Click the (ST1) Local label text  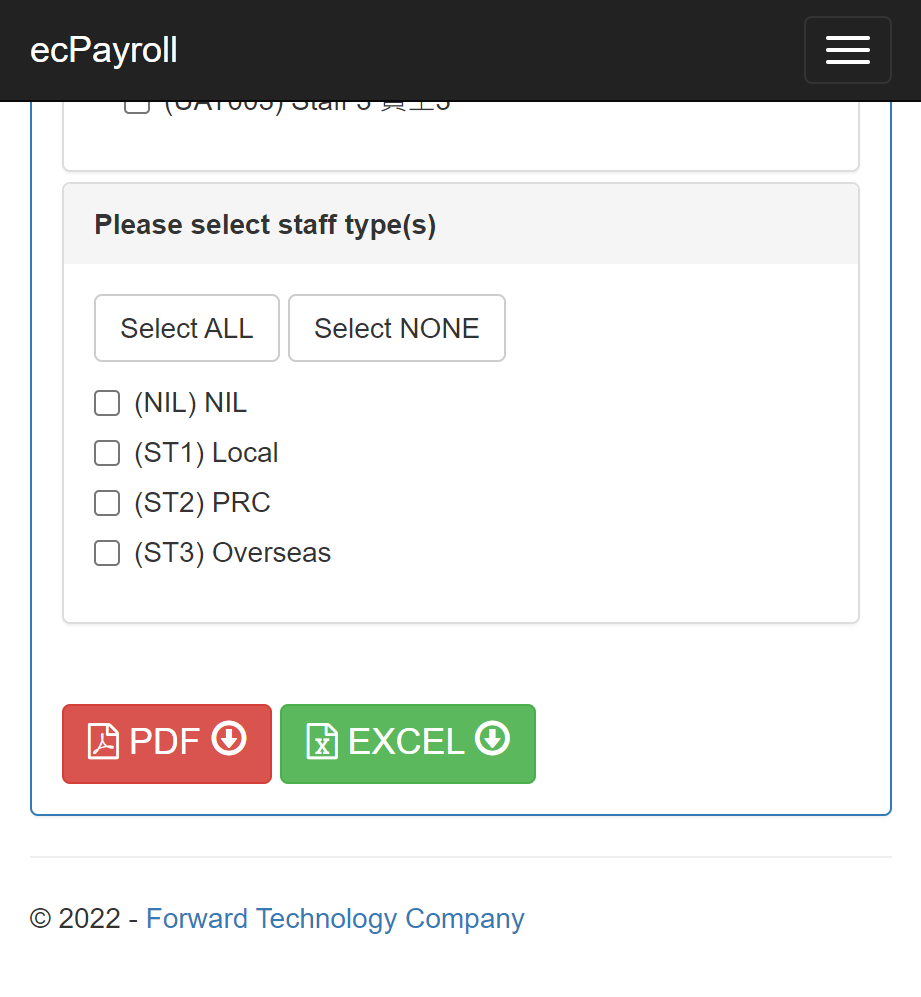tap(206, 453)
